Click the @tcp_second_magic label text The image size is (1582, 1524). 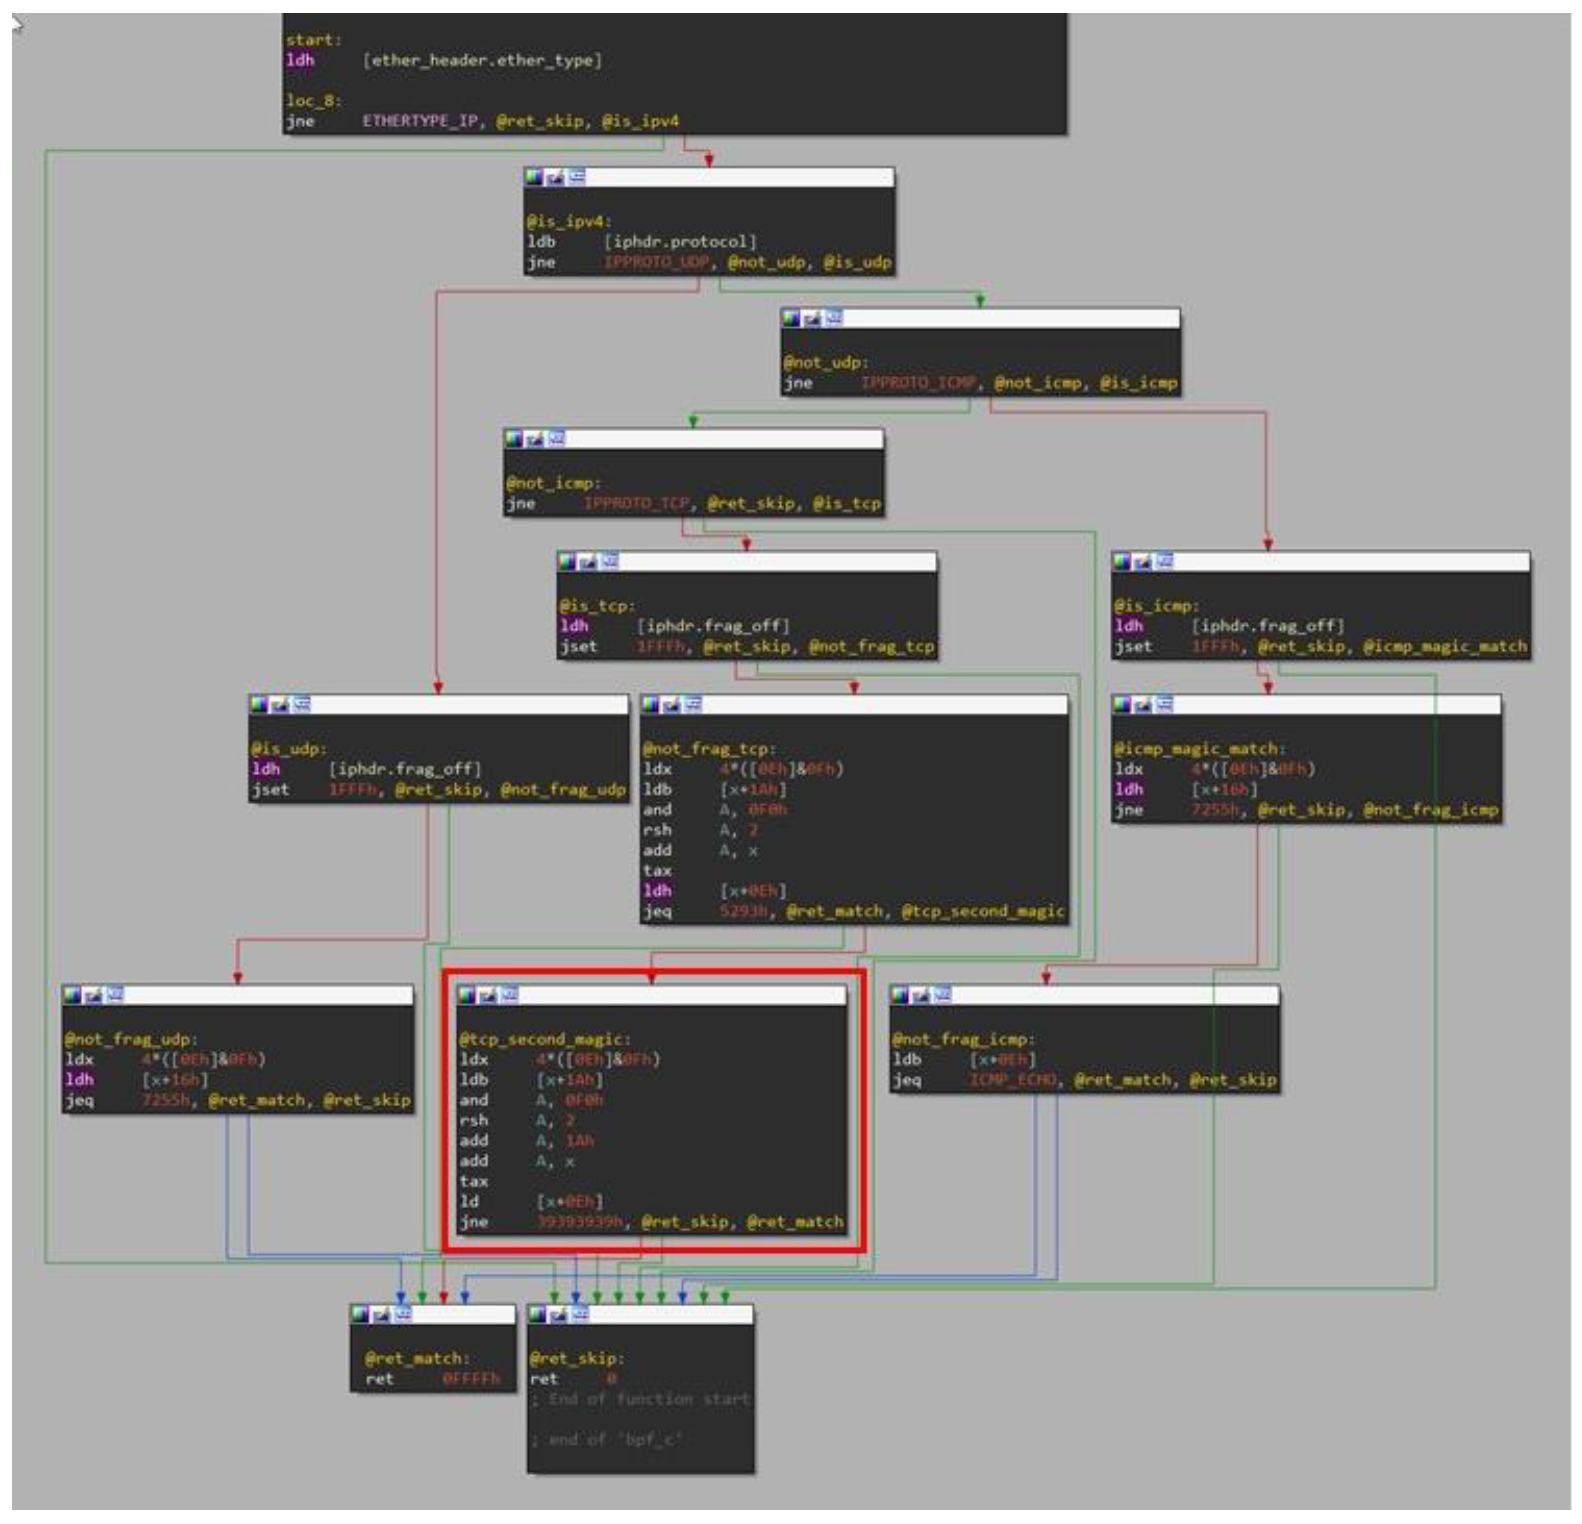click(x=545, y=1040)
